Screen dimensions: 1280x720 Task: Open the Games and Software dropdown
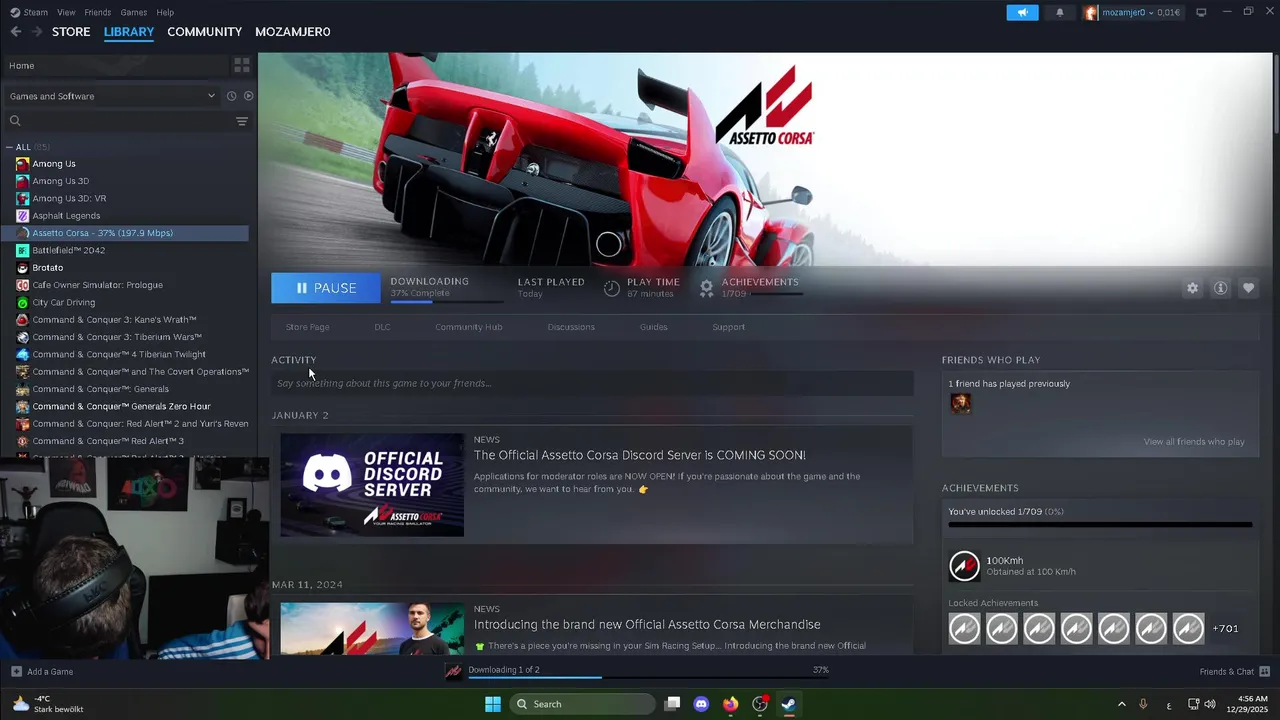coord(112,96)
